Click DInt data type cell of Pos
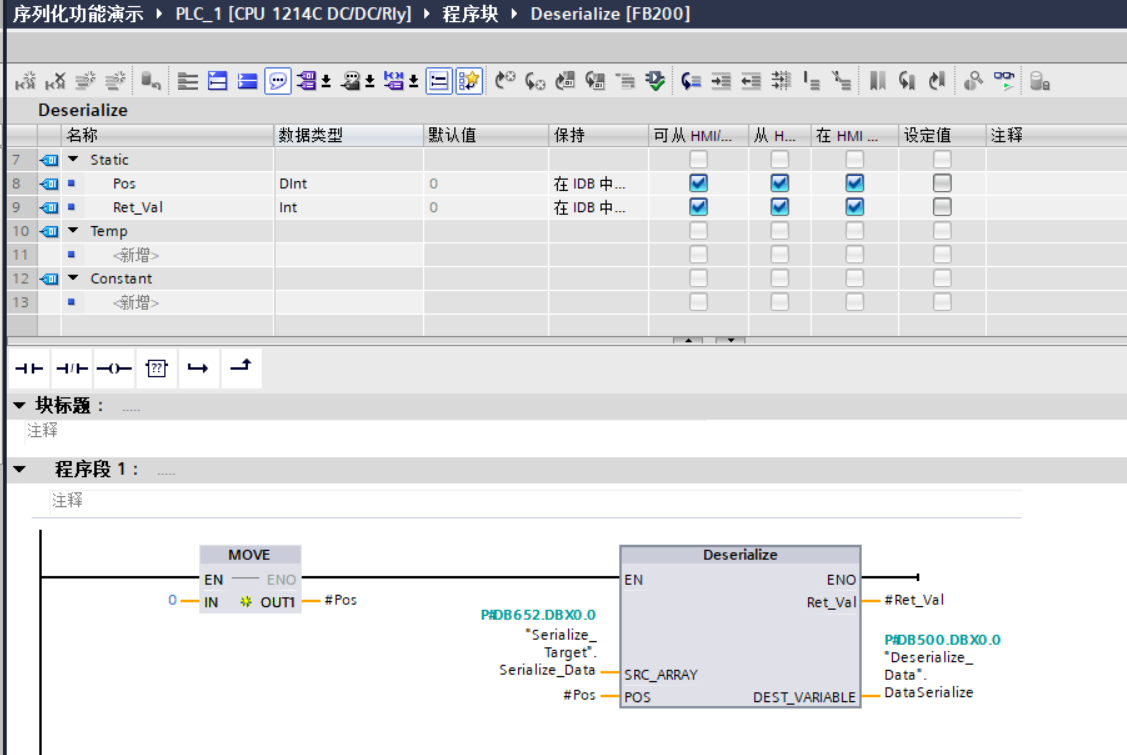This screenshot has height=755, width=1127. coord(349,183)
